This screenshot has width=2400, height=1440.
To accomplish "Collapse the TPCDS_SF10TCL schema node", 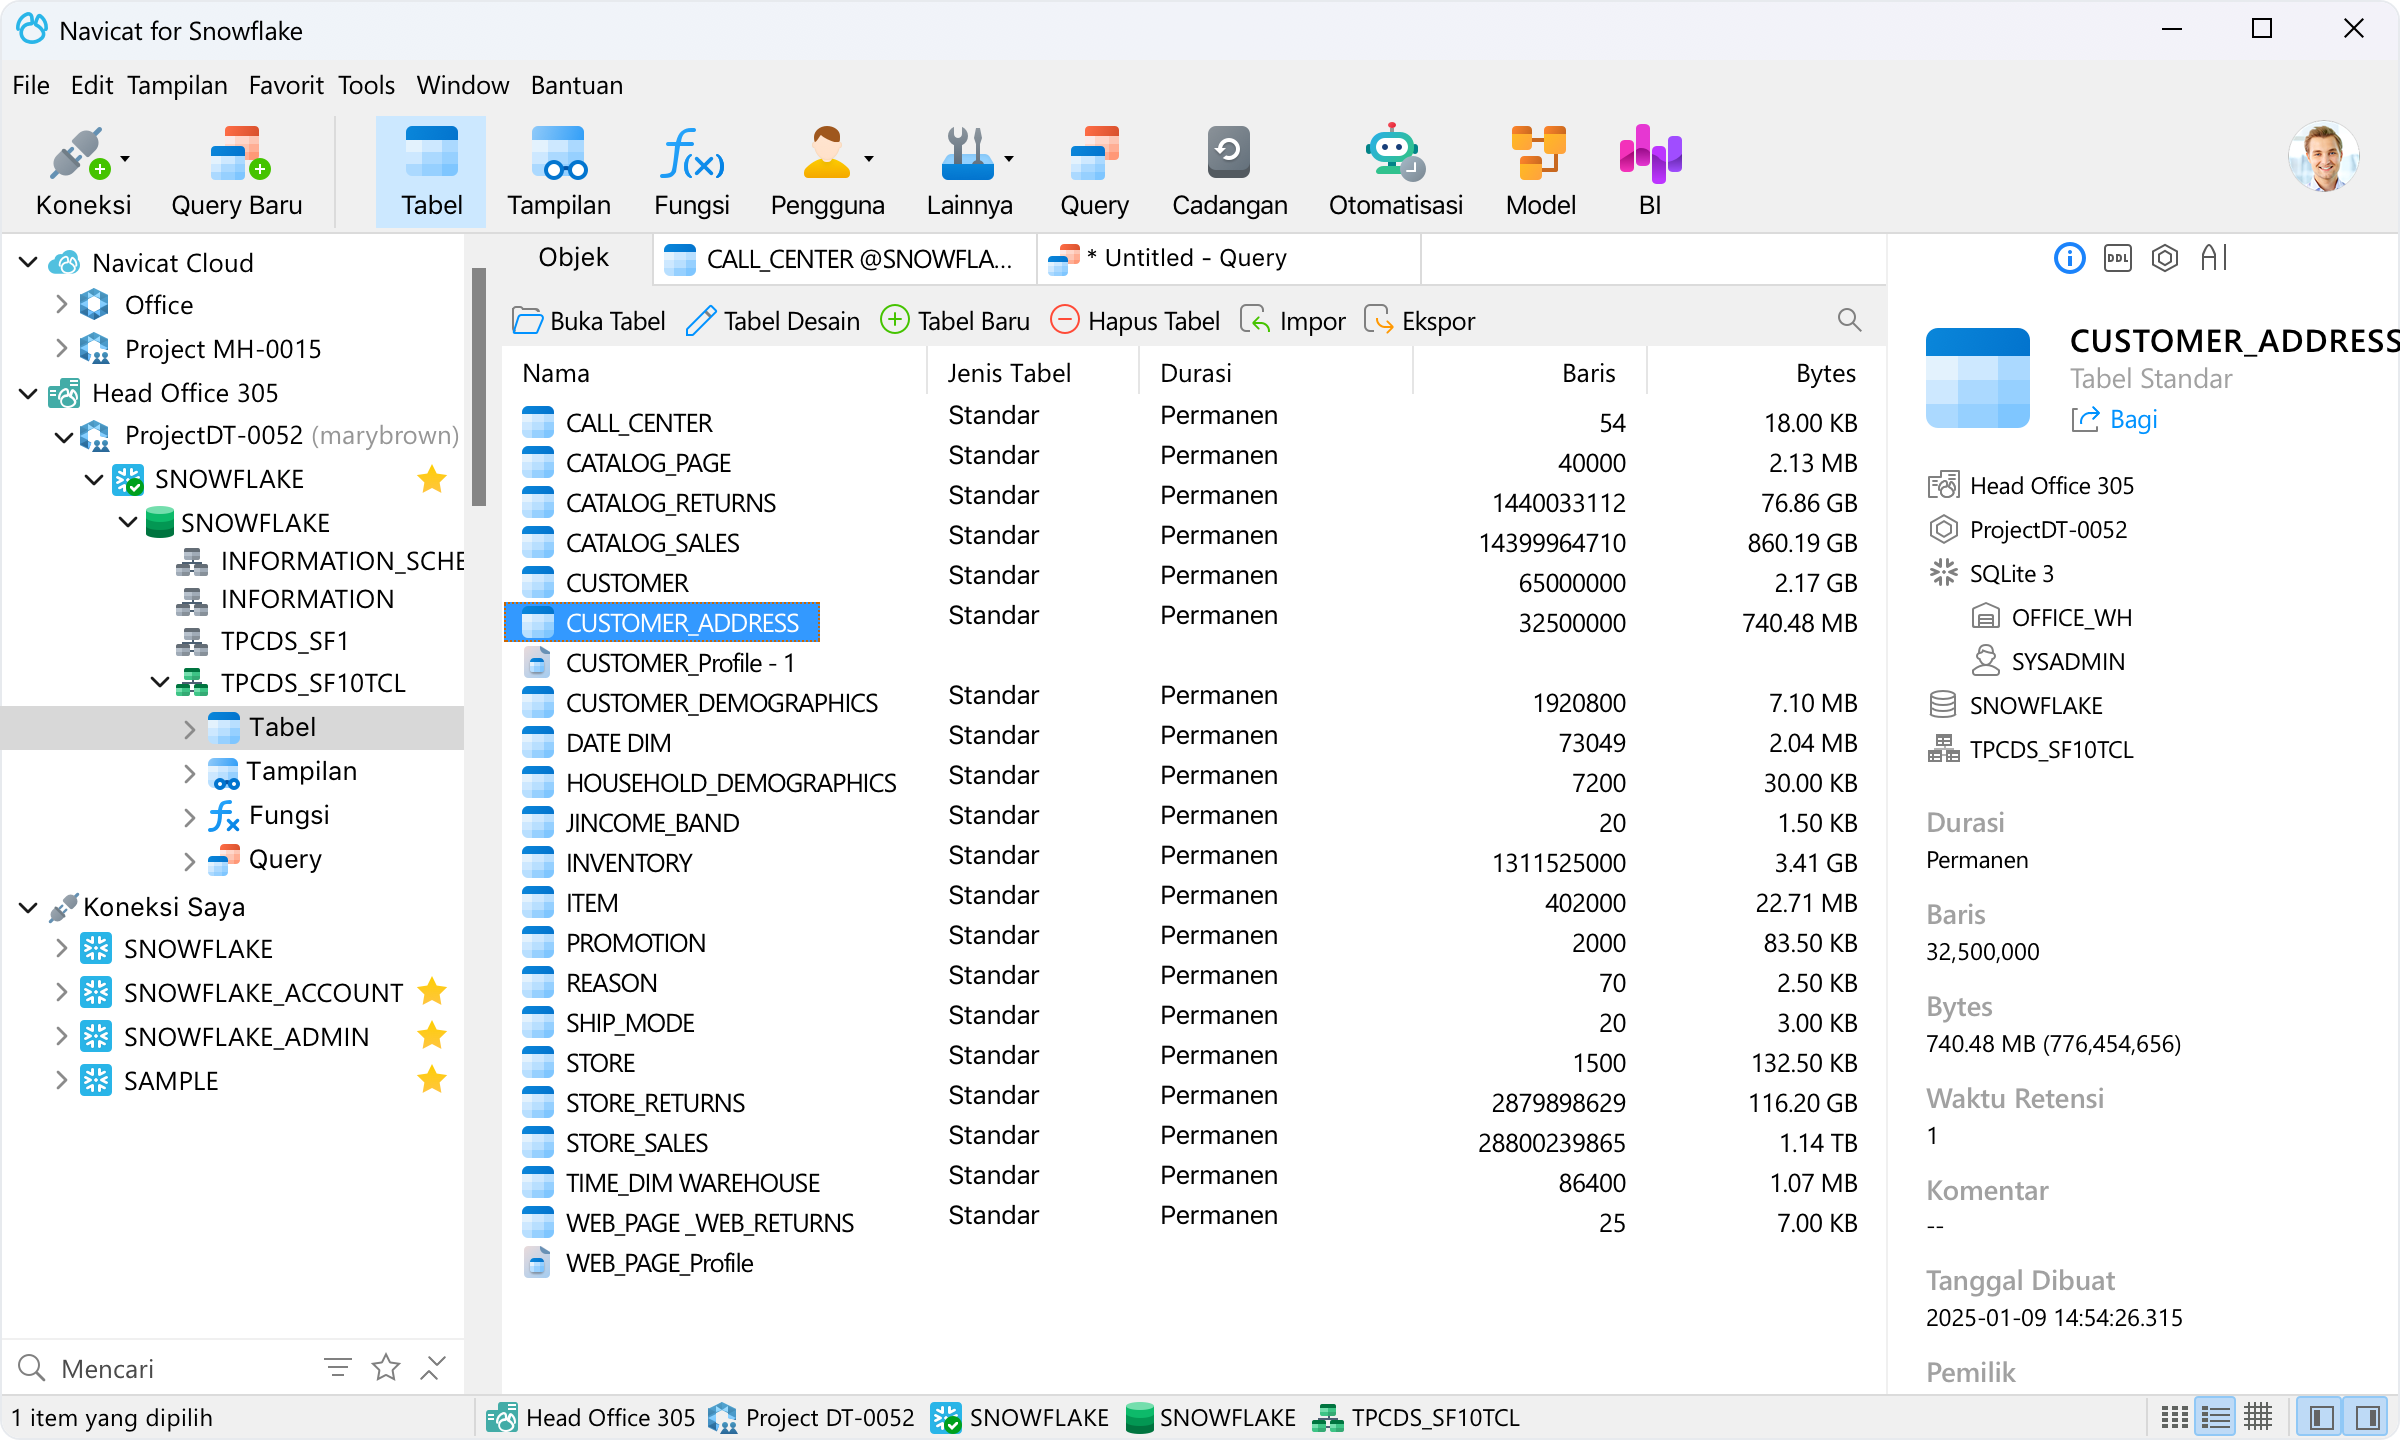I will [x=159, y=683].
